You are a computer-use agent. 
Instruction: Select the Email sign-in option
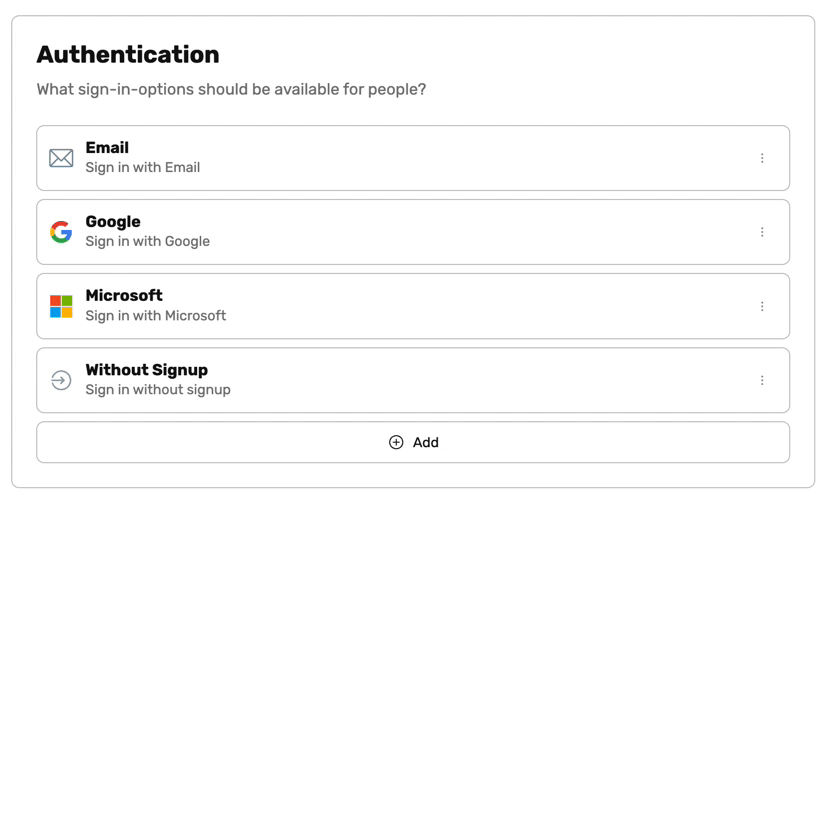click(x=400, y=158)
